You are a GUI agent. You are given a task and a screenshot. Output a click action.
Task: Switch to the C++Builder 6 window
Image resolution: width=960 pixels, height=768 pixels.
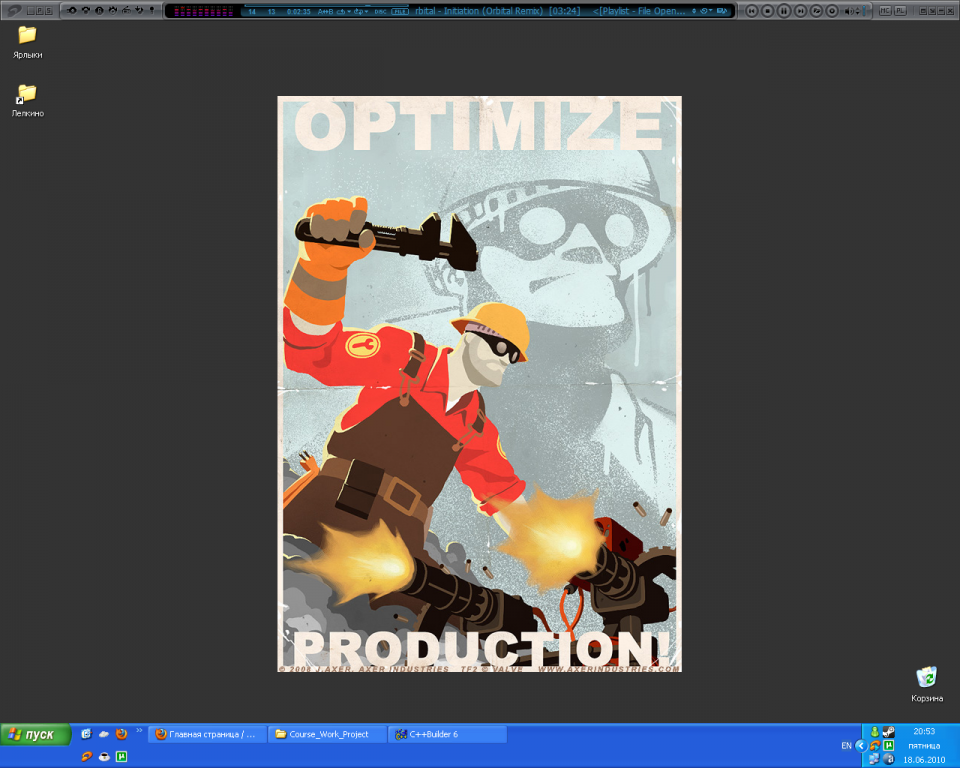(447, 734)
